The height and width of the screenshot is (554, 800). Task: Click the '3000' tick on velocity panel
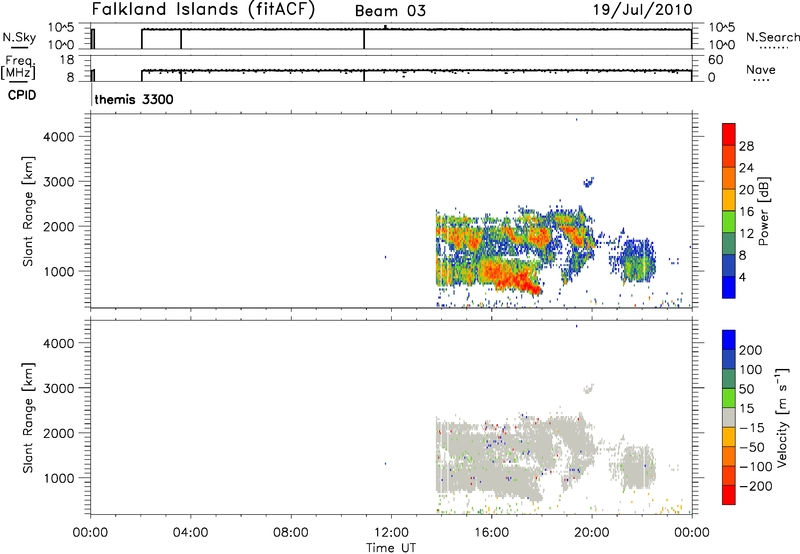59,388
